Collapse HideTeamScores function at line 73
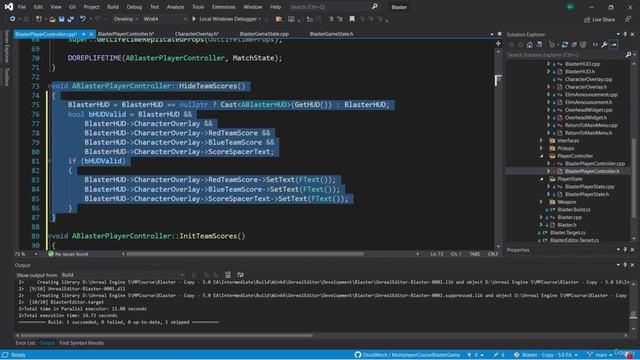 pos(50,86)
